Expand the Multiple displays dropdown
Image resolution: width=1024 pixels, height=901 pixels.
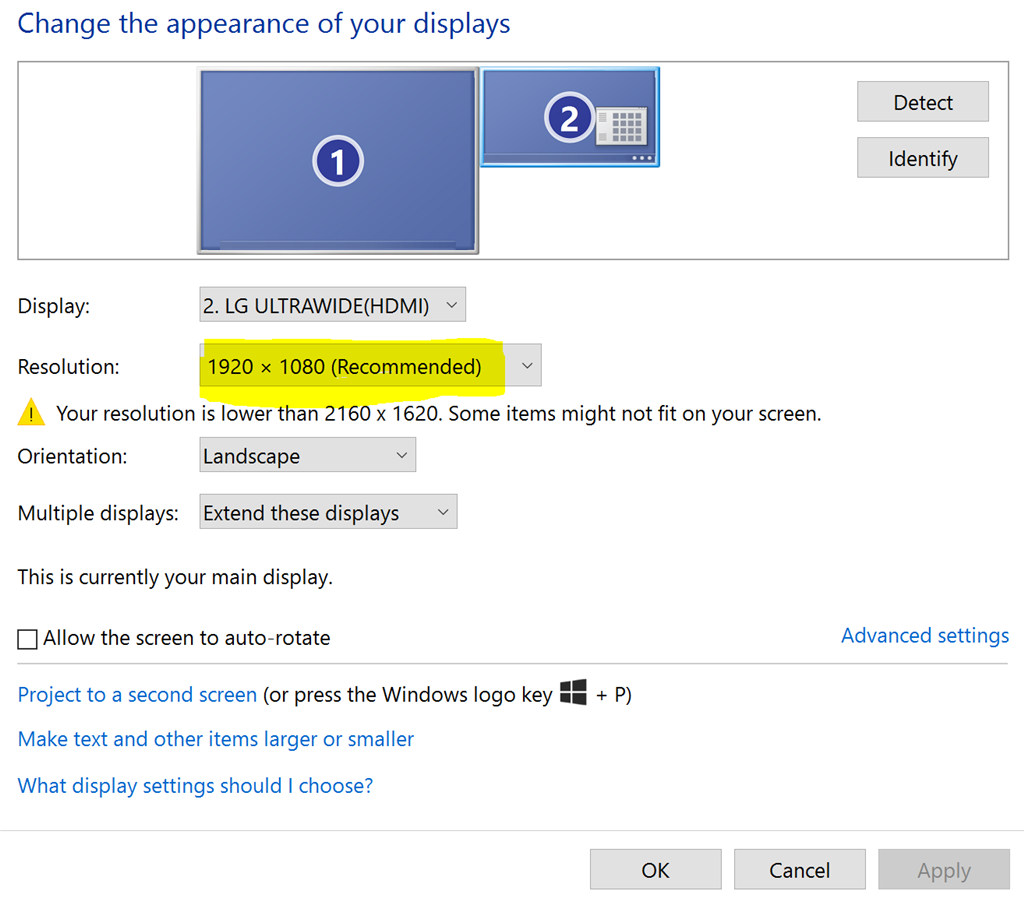[x=328, y=513]
